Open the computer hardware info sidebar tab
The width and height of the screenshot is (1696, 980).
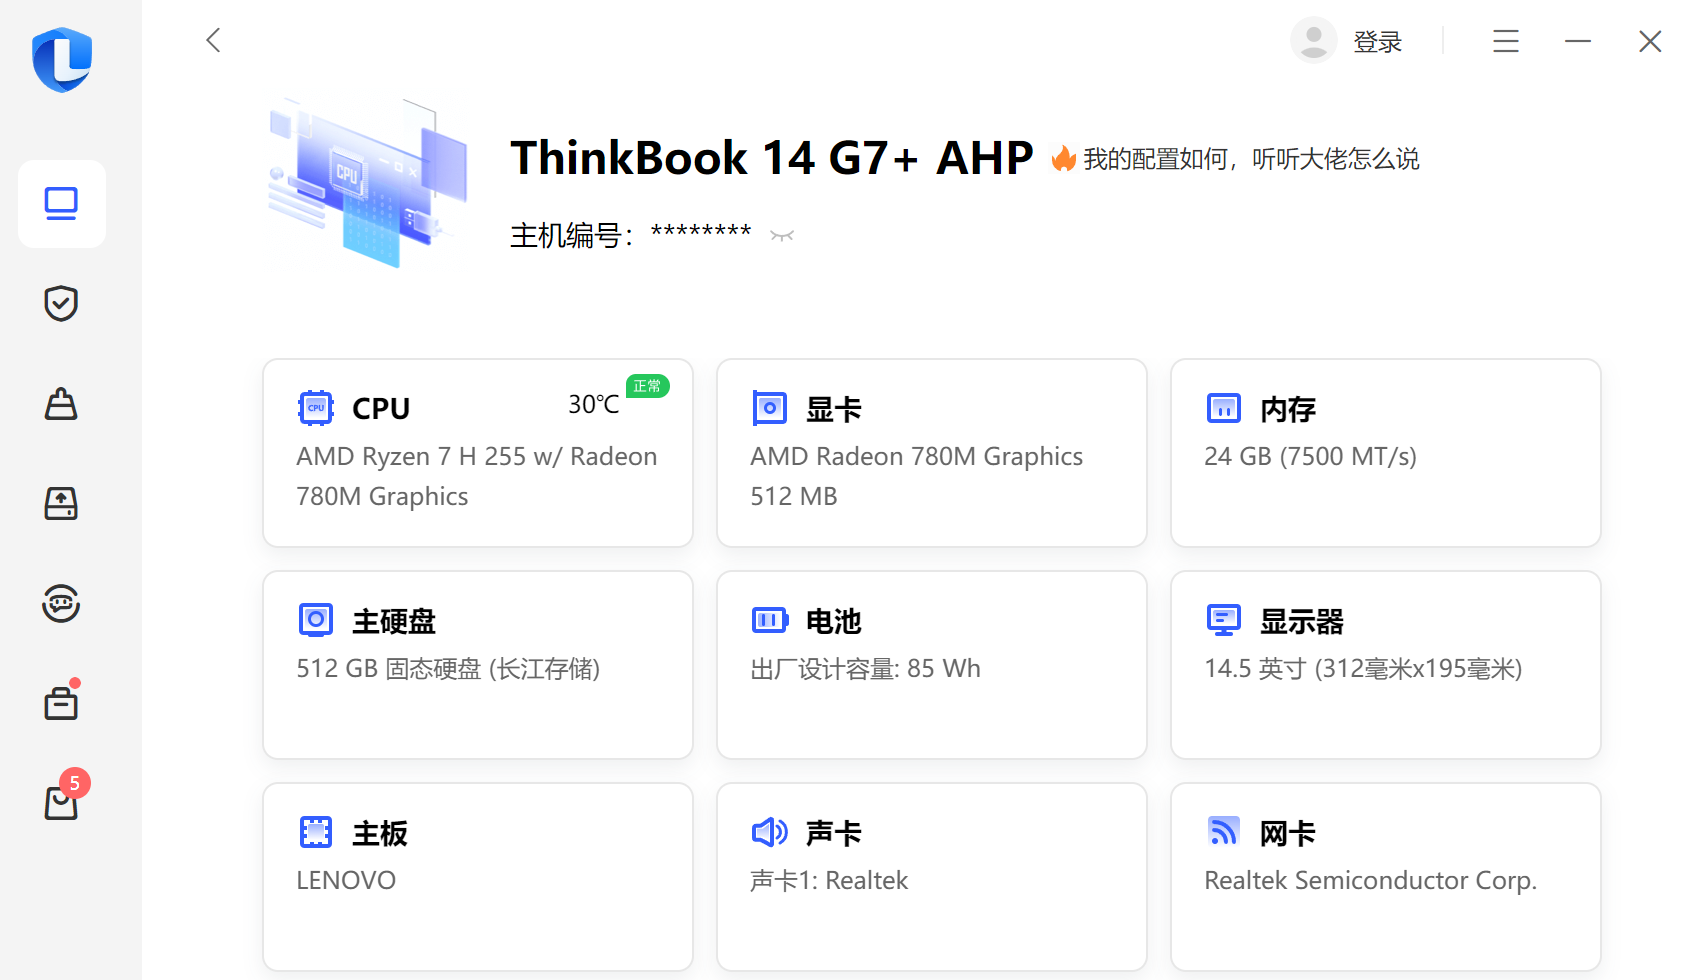[62, 204]
